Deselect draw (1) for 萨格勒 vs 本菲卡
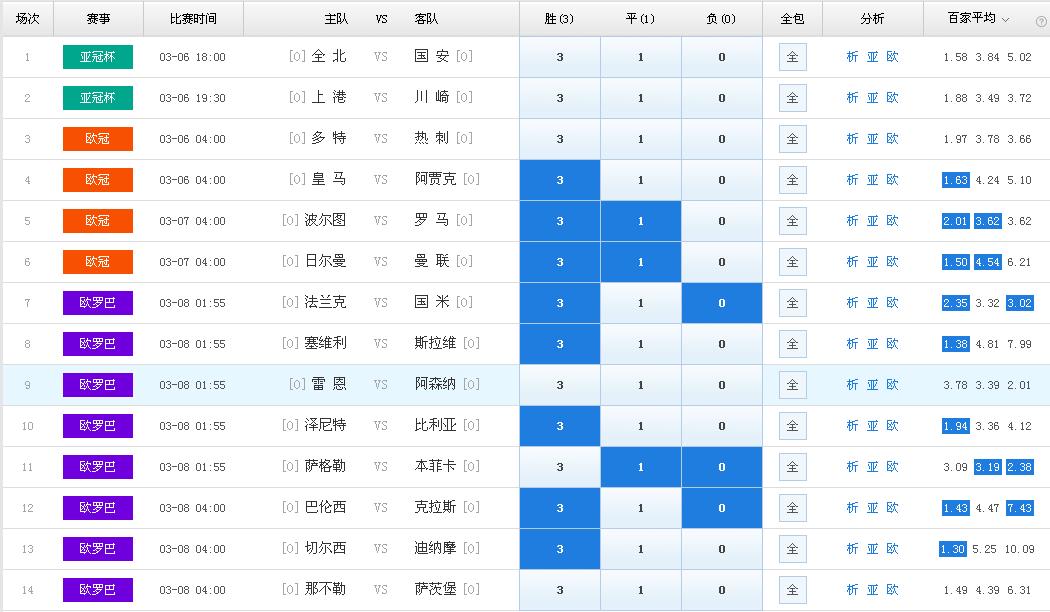This screenshot has width=1050, height=612. coord(641,467)
